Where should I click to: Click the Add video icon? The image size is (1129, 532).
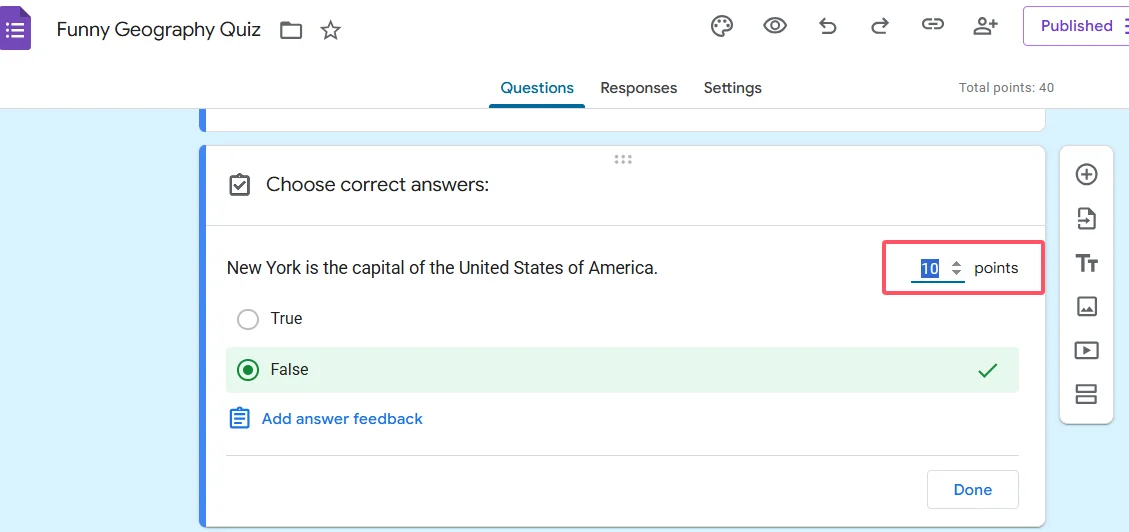[x=1086, y=351]
